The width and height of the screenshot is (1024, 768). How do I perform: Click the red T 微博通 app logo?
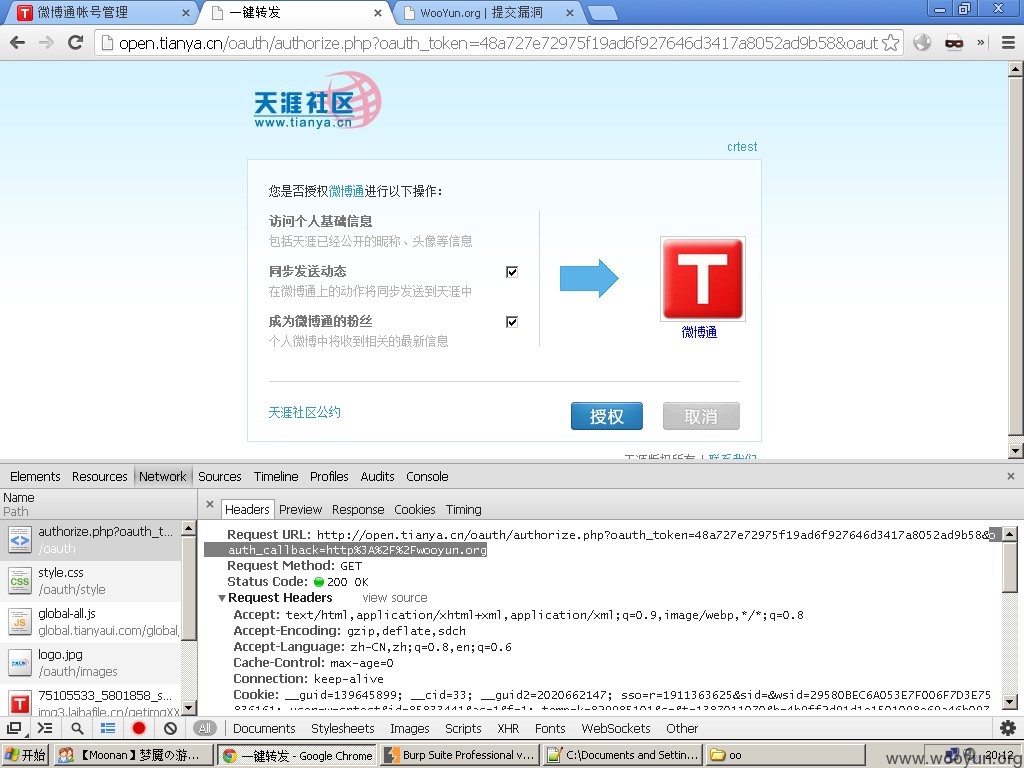tap(703, 279)
